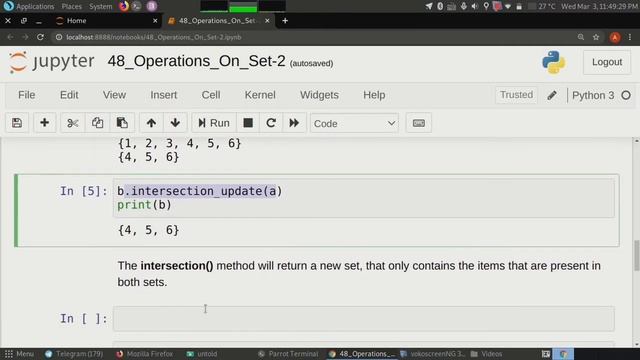The image size is (640, 360).
Task: Open the command palette keyboard icon
Action: coord(418,123)
